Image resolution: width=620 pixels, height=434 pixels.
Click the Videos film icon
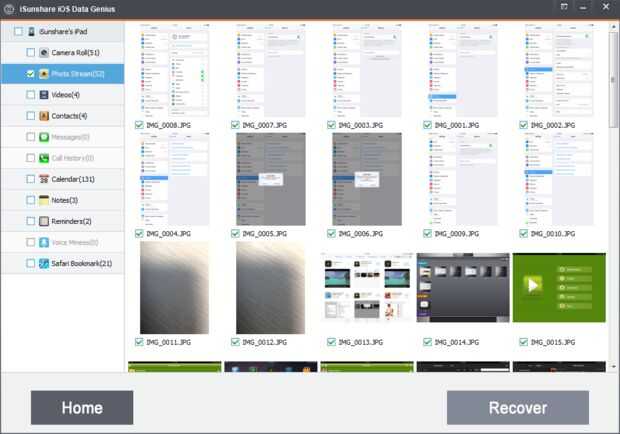tap(44, 95)
